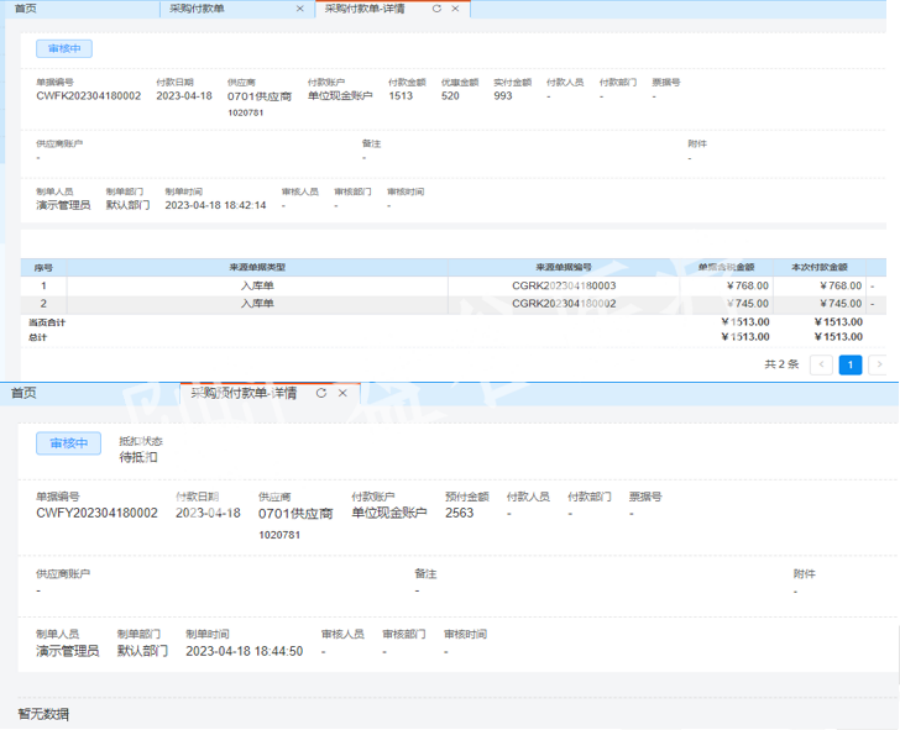This screenshot has height=730, width=900.
Task: Close the 采购付款单-详情 tab
Action: click(x=455, y=9)
